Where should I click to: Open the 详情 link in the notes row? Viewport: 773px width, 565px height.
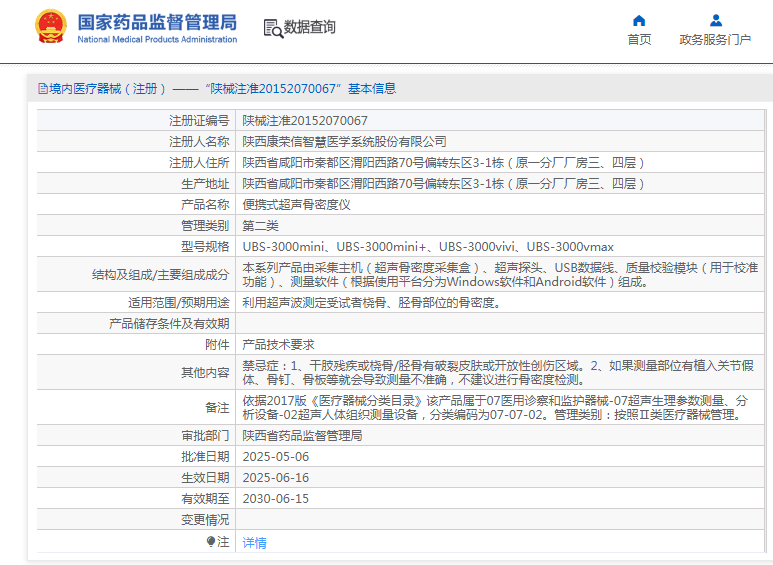(x=255, y=543)
